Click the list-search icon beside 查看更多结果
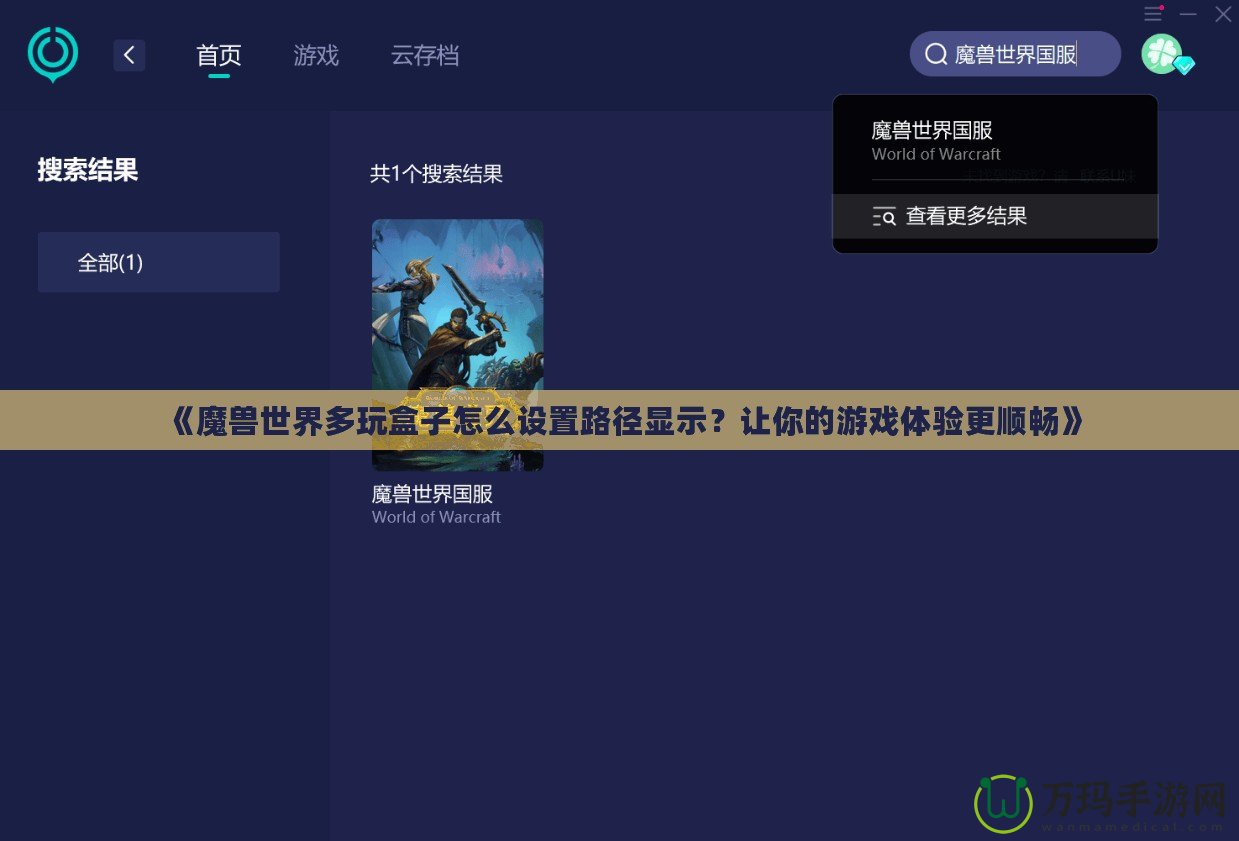This screenshot has width=1239, height=841. click(884, 216)
